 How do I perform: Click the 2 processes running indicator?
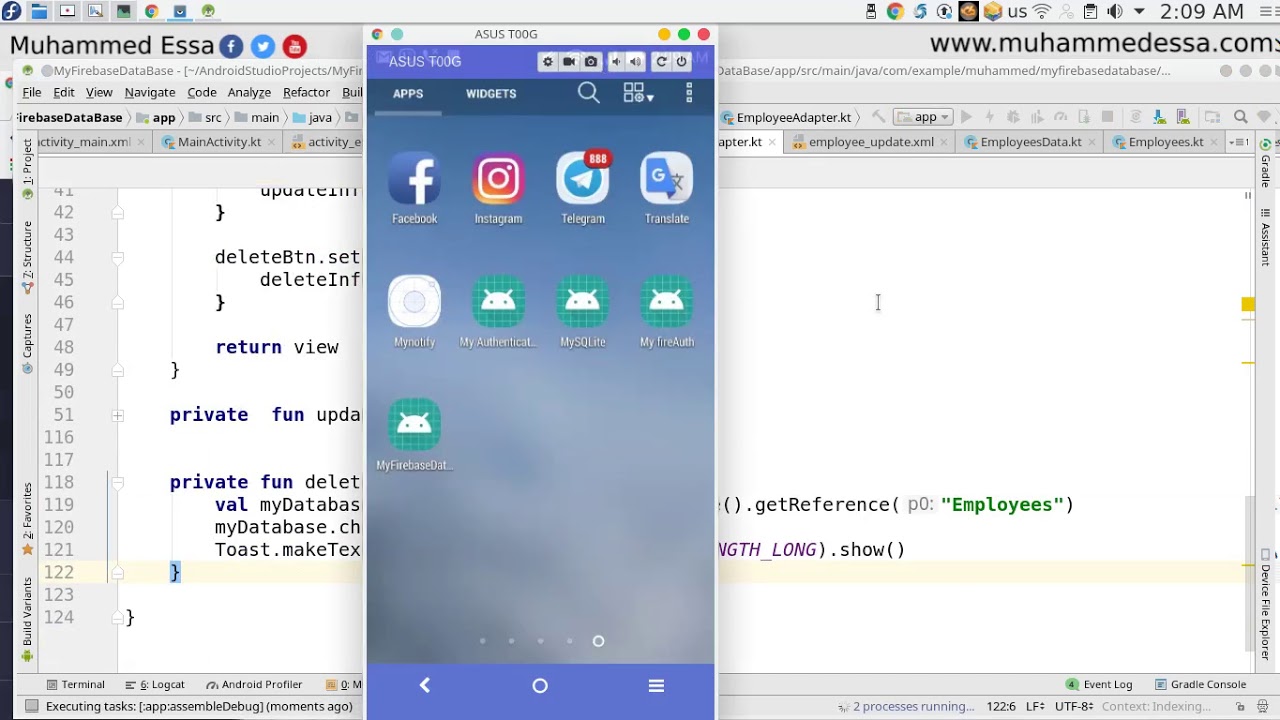[x=905, y=706]
